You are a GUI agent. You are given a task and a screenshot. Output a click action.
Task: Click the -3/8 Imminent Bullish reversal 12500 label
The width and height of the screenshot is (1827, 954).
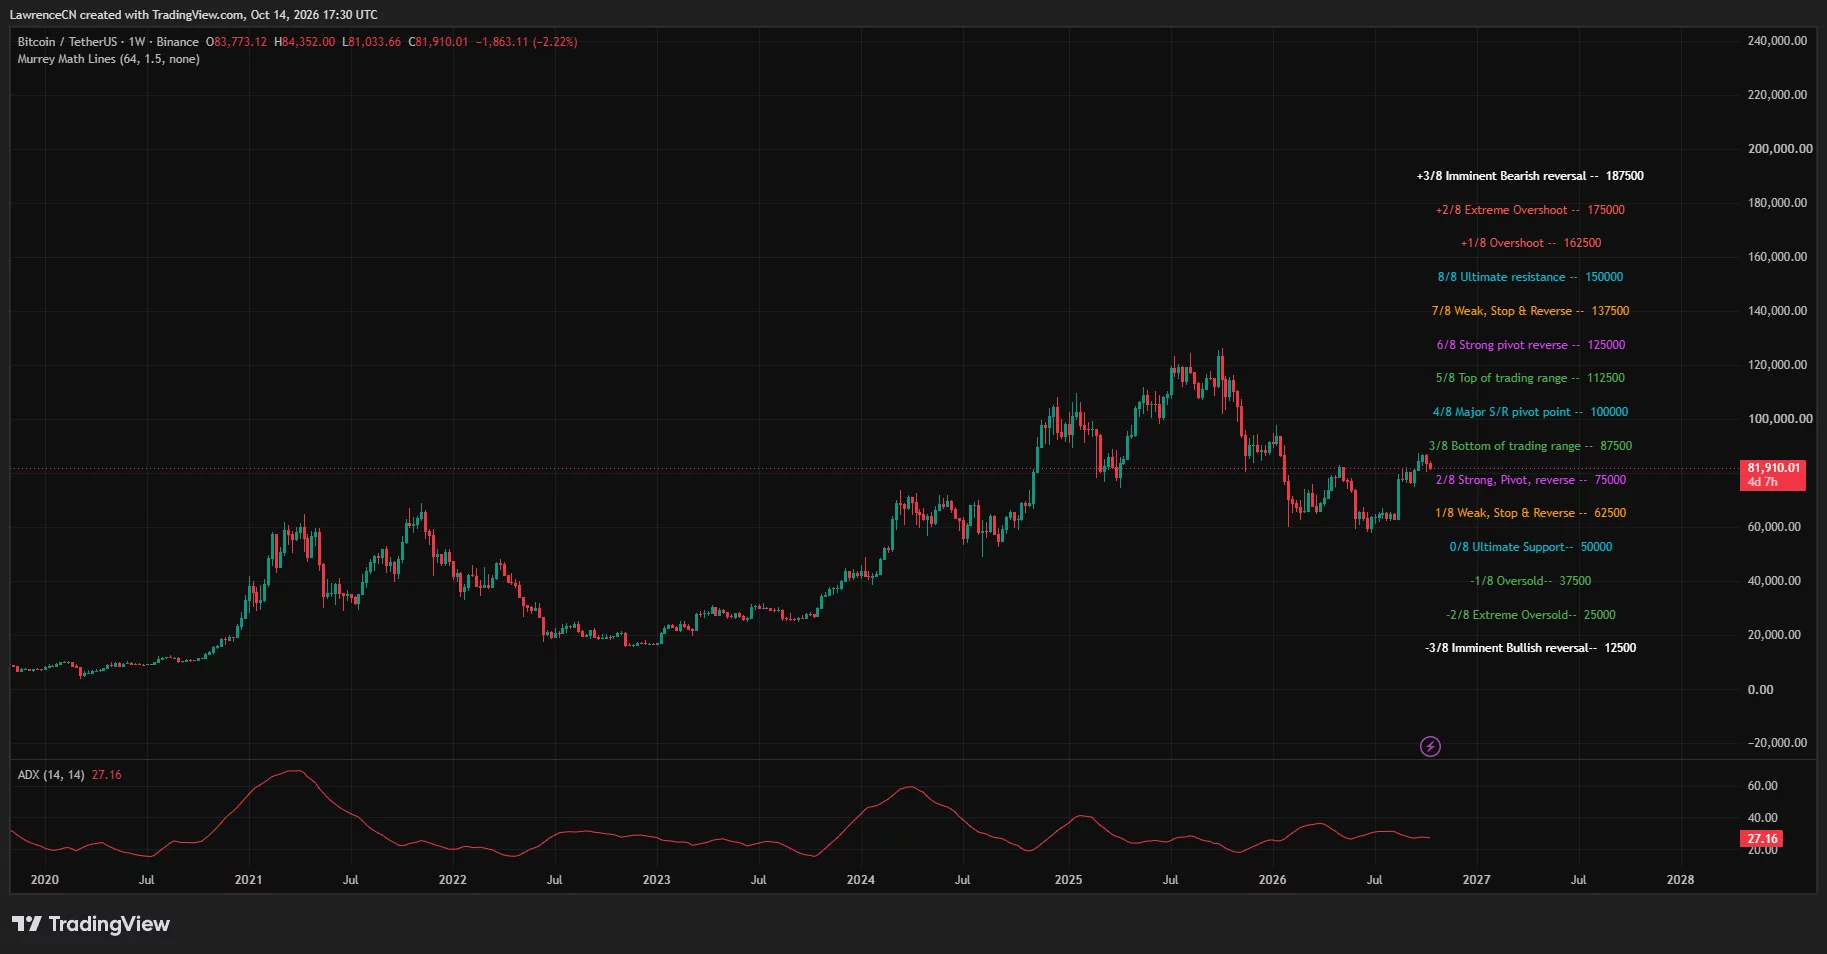click(x=1530, y=648)
